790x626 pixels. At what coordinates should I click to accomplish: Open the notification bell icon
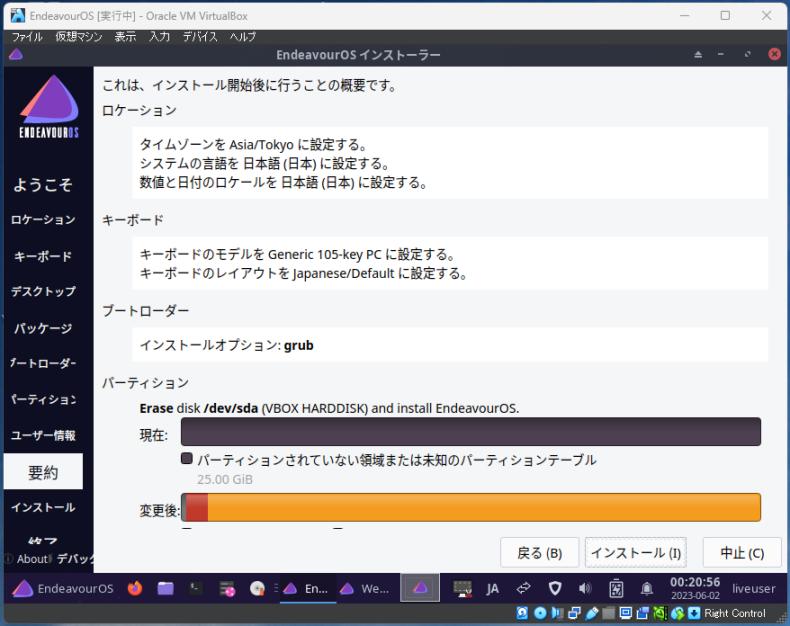pos(647,588)
